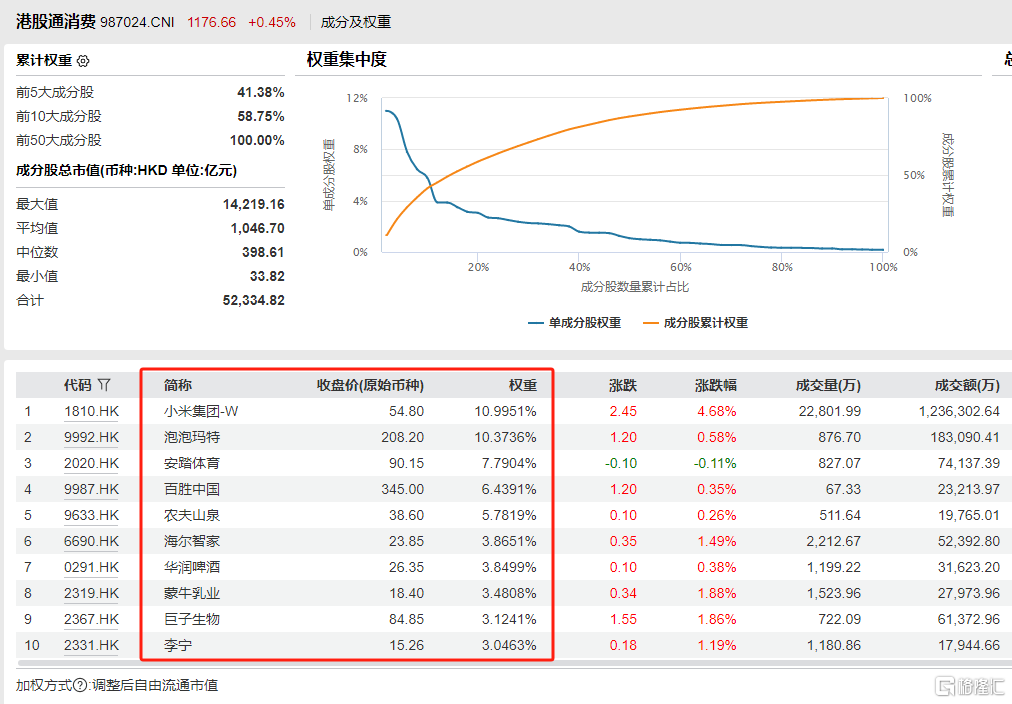Open the 成分及权重 tab
Viewport: 1012px width, 704px height.
(x=356, y=22)
